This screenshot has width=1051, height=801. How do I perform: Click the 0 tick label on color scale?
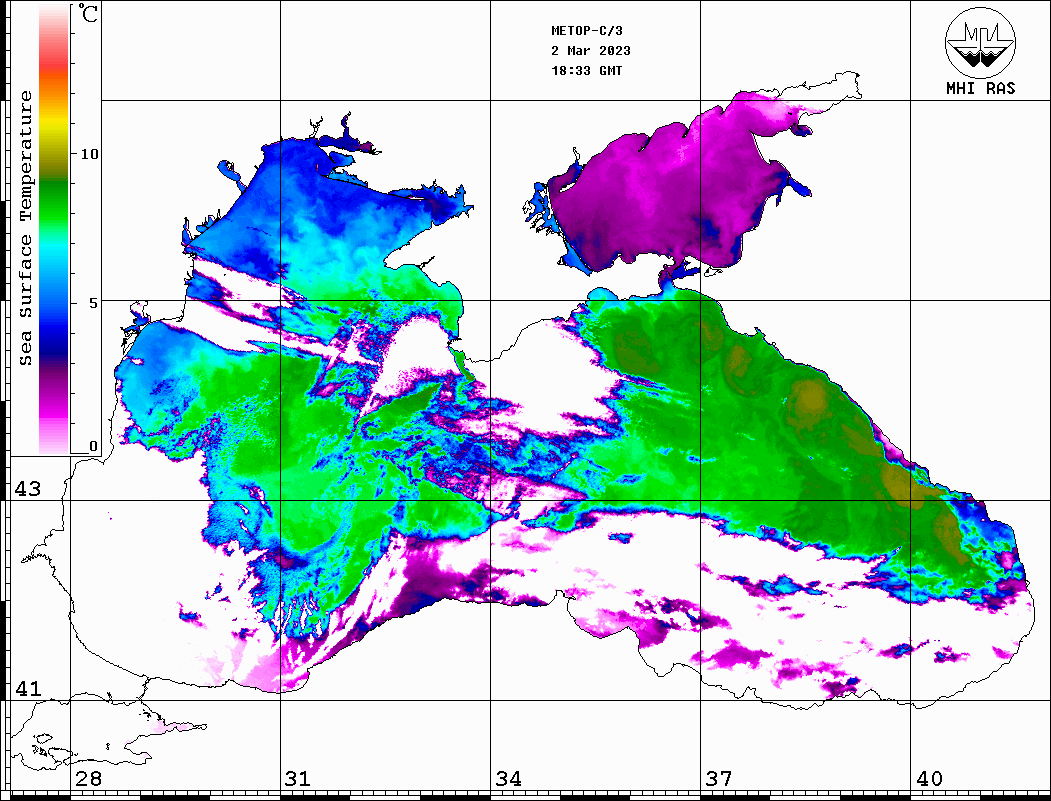click(x=93, y=446)
